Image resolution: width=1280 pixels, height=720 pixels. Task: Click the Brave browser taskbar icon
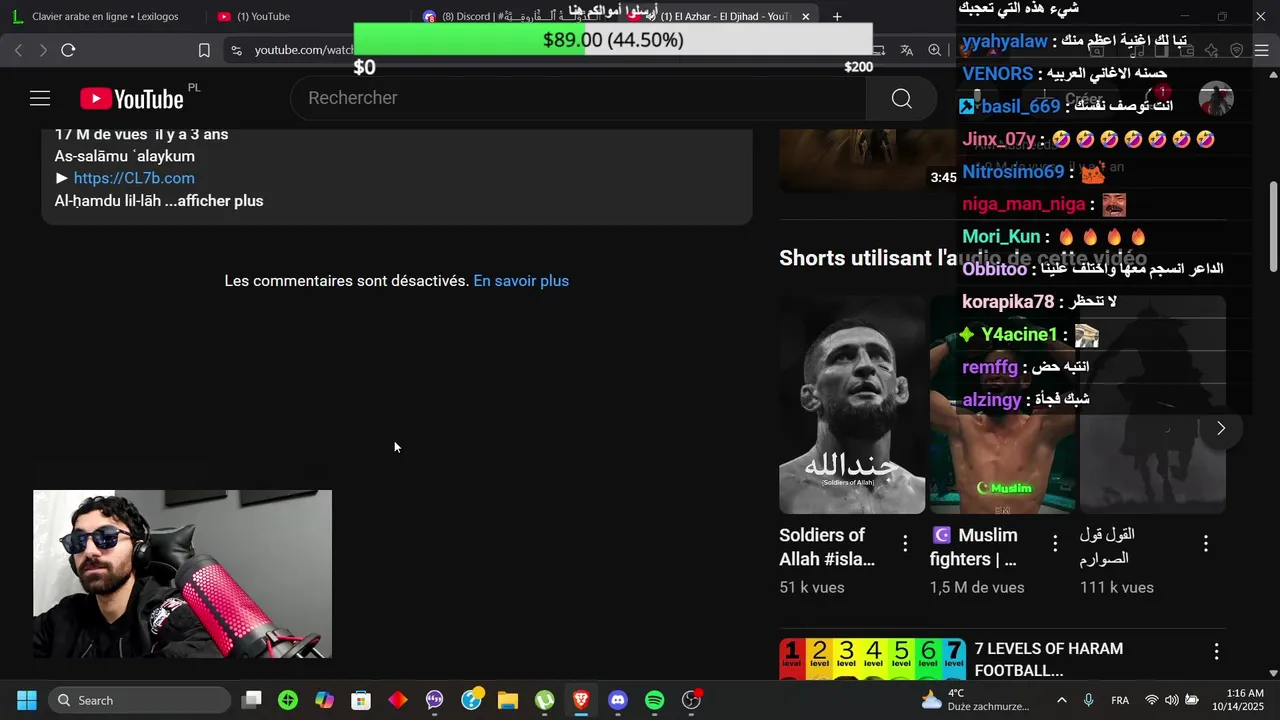[581, 700]
